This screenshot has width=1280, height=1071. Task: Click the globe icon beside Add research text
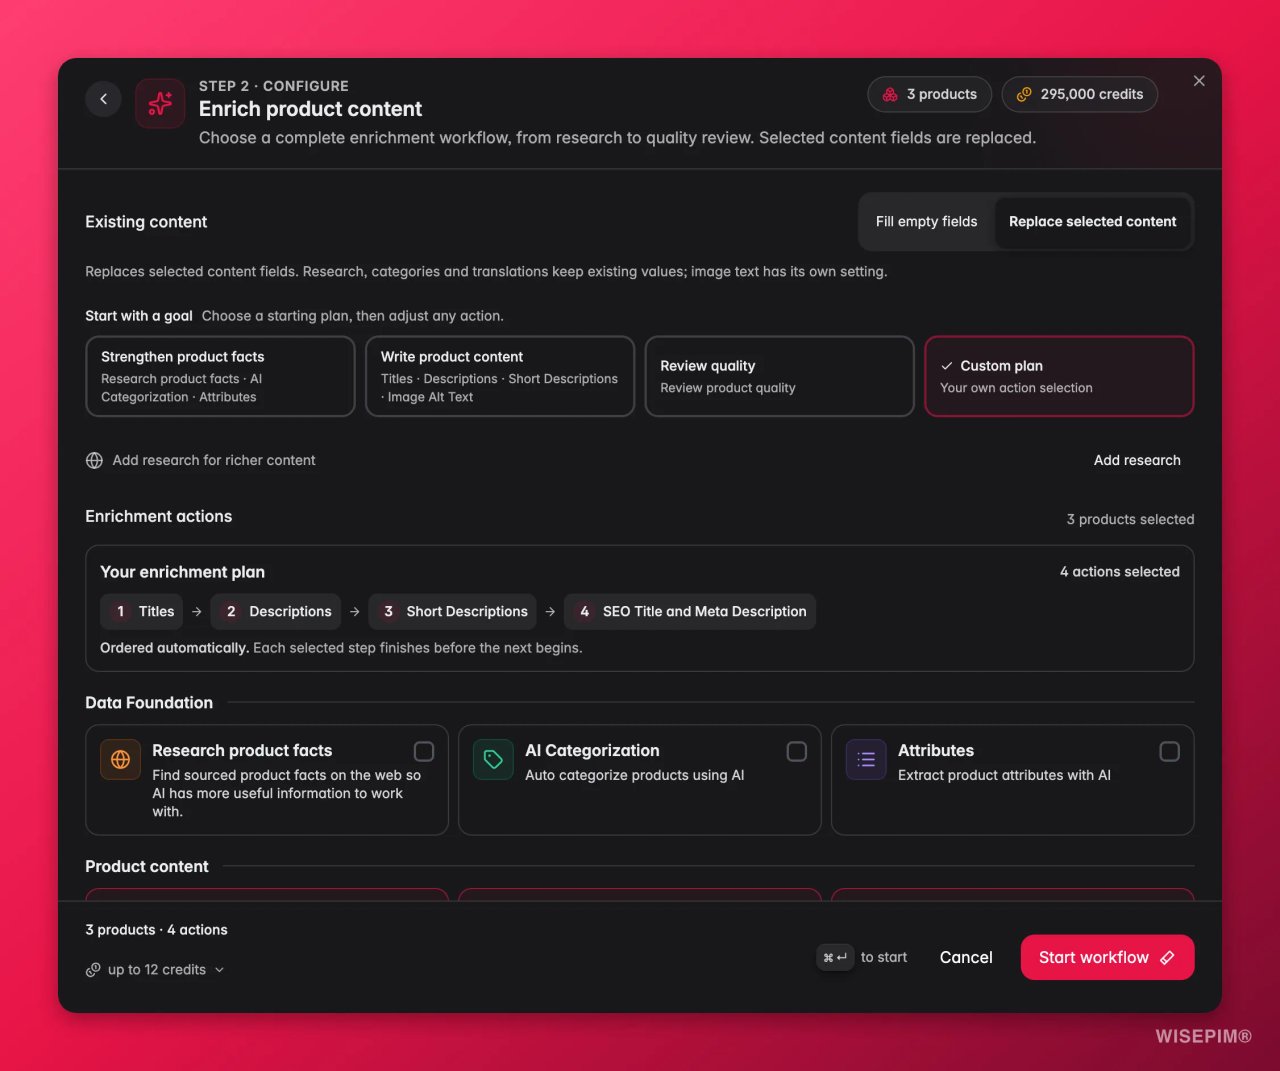tap(94, 460)
